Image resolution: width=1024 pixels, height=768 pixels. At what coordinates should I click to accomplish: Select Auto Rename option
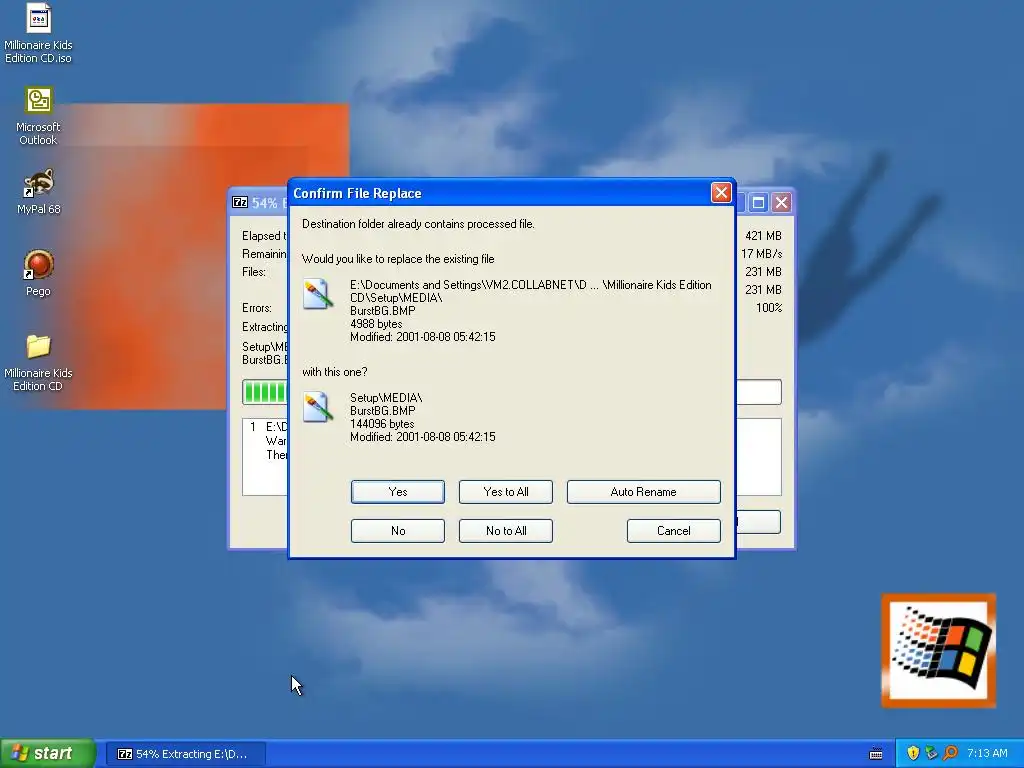tap(643, 492)
